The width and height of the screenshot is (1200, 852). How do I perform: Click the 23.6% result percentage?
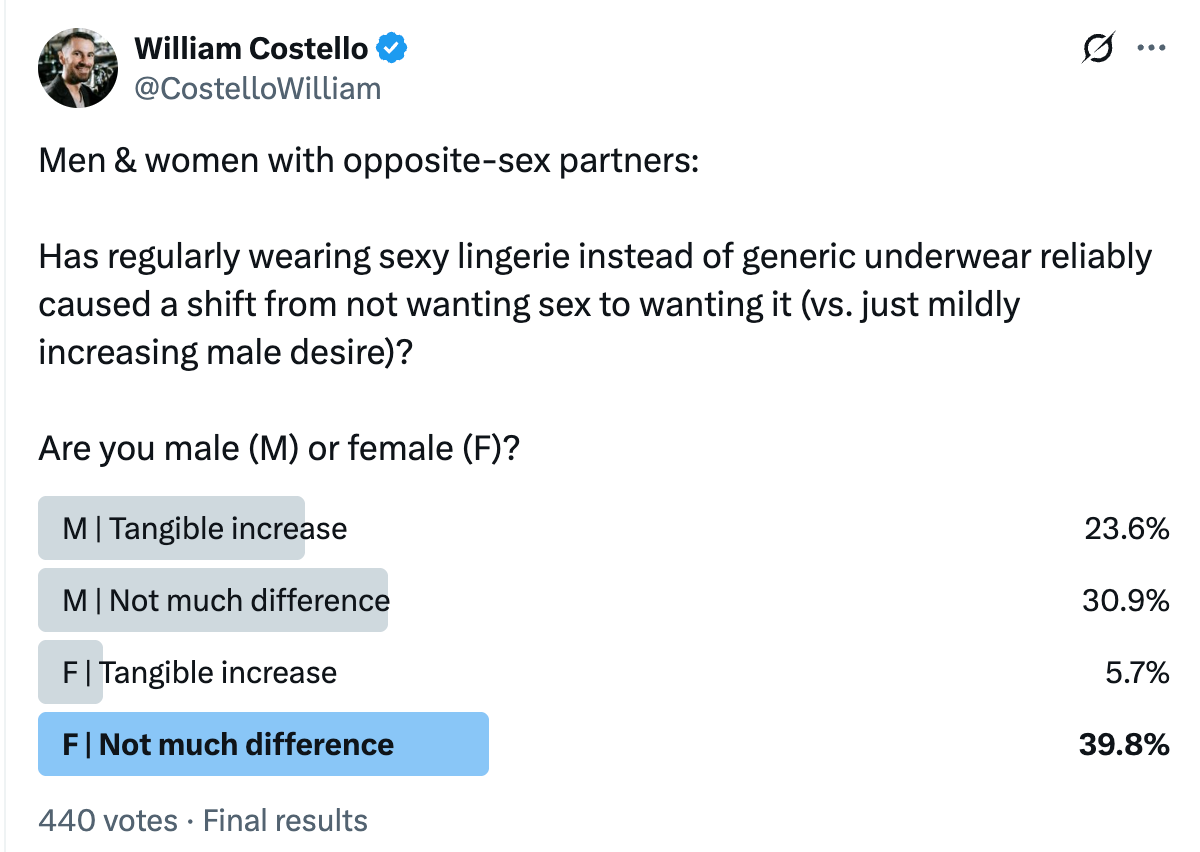point(1126,528)
